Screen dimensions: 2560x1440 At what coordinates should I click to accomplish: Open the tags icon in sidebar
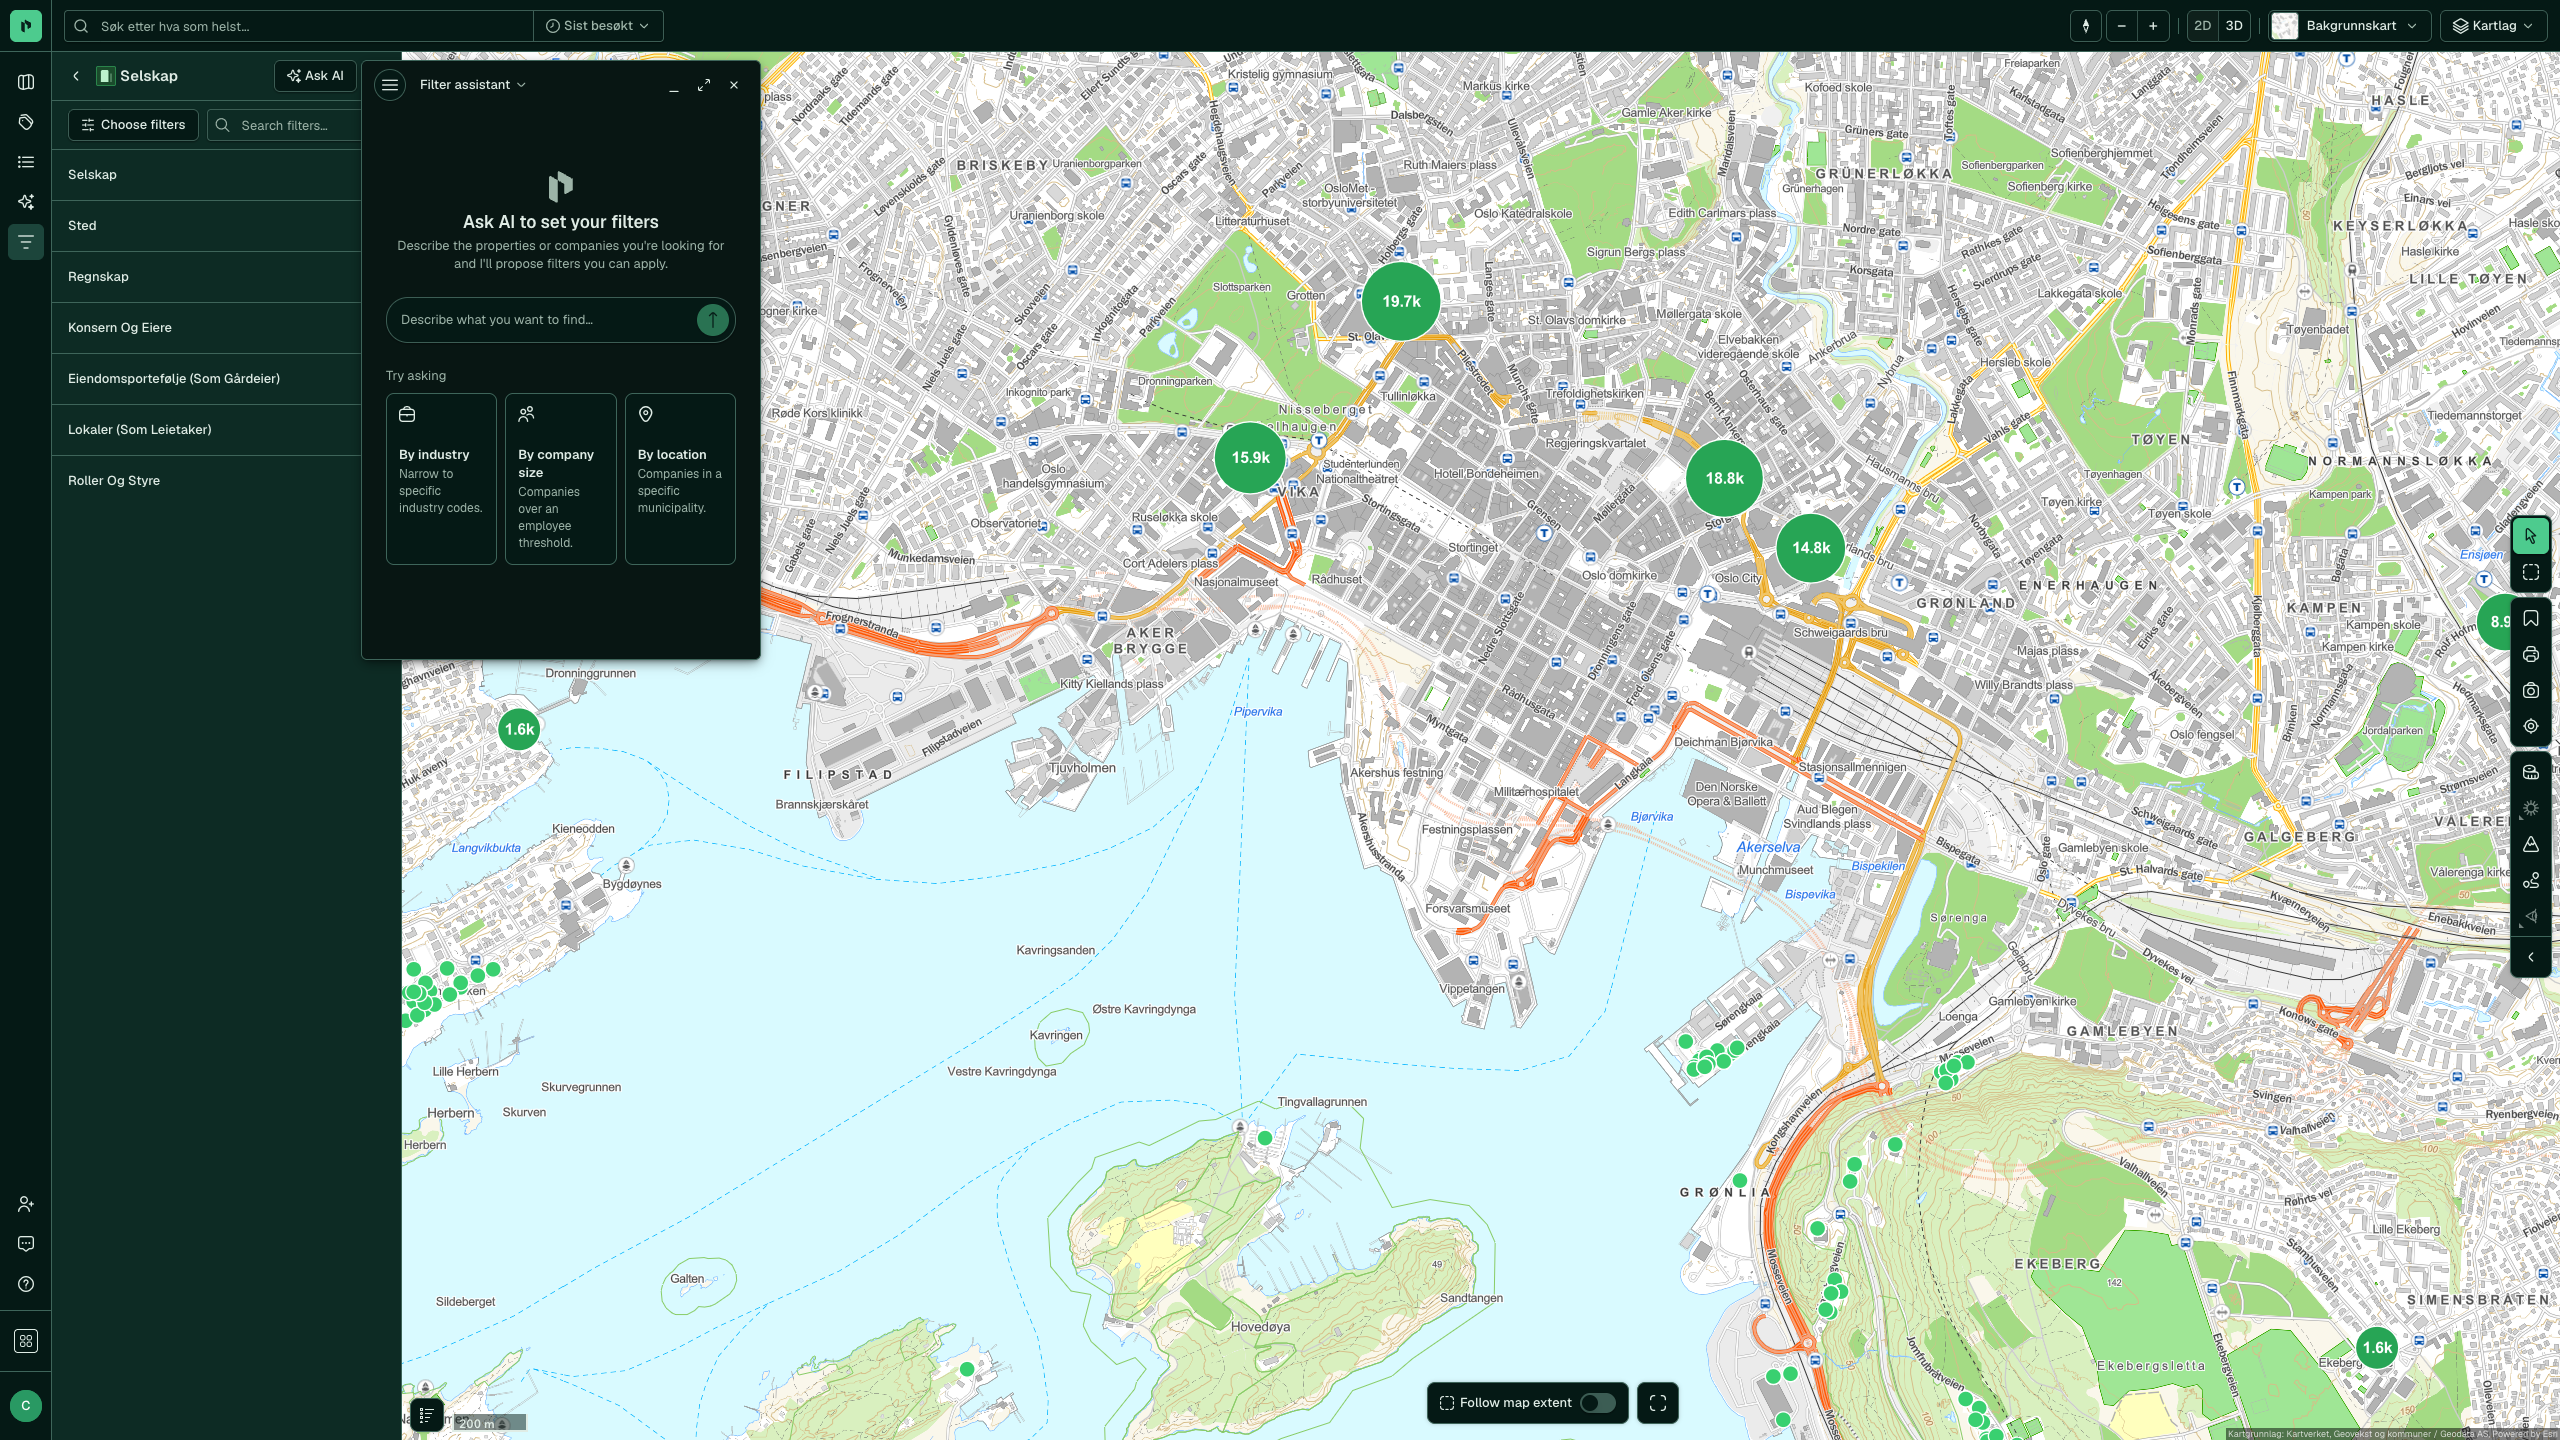point(26,122)
